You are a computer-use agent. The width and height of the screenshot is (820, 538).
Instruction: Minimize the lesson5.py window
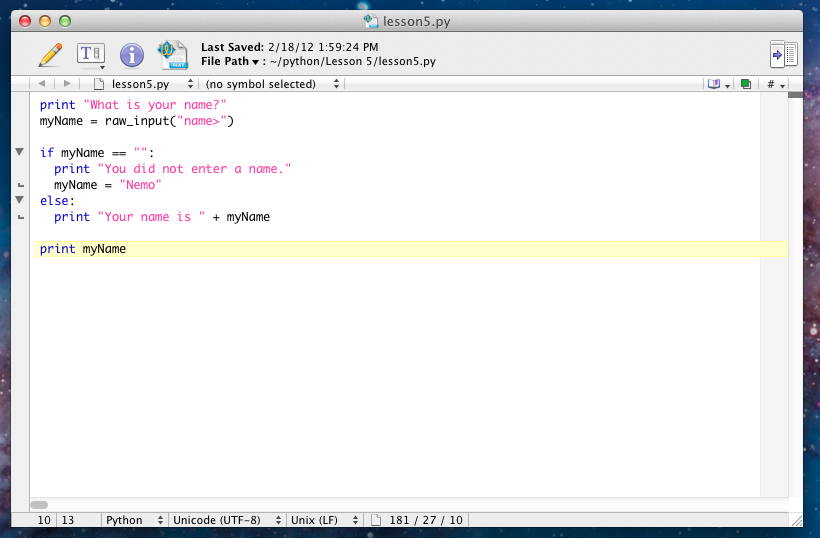45,21
